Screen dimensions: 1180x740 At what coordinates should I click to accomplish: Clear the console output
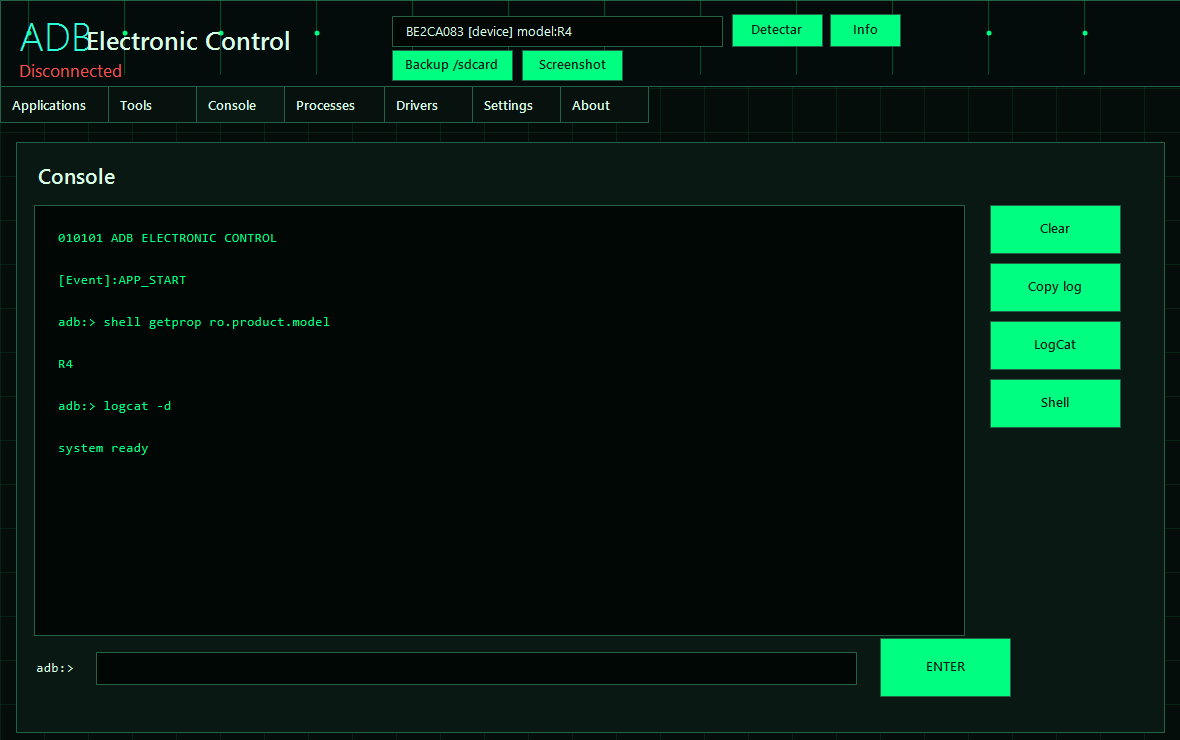click(x=1054, y=229)
